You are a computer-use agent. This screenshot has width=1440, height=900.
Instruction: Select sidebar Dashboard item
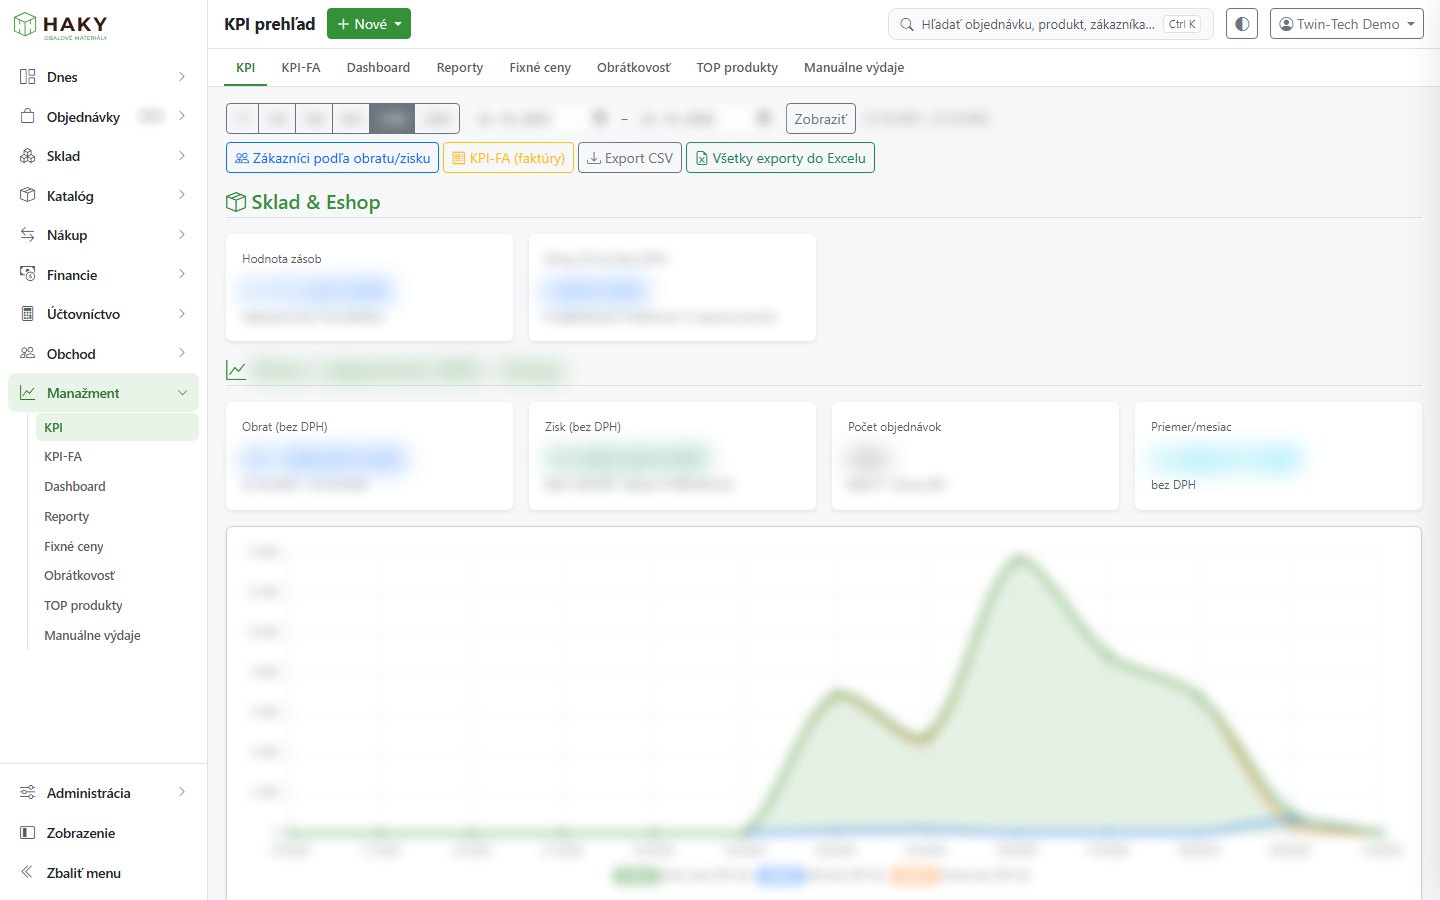tap(117, 487)
